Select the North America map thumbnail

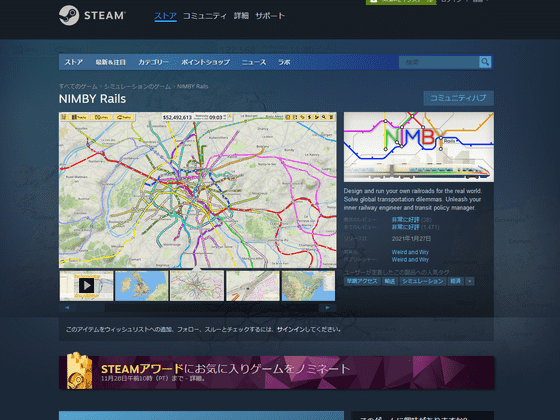pos(308,286)
